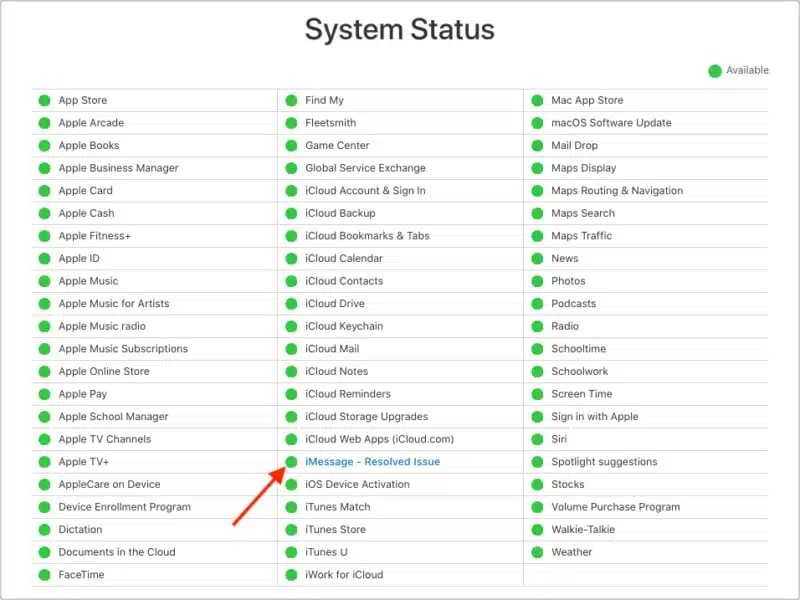Select the Device Enrollment Program row
The height and width of the screenshot is (600, 800).
pyautogui.click(x=124, y=507)
